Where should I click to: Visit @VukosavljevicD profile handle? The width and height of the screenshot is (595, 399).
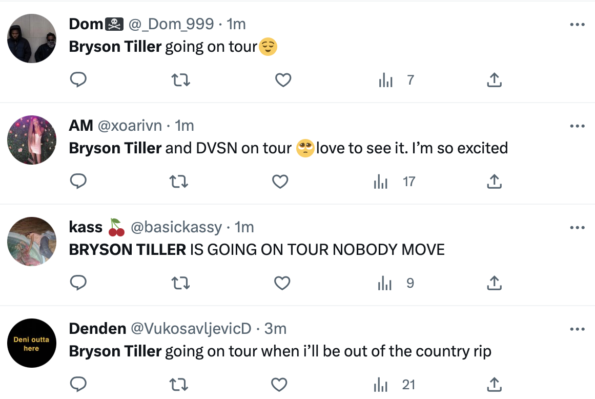(191, 328)
